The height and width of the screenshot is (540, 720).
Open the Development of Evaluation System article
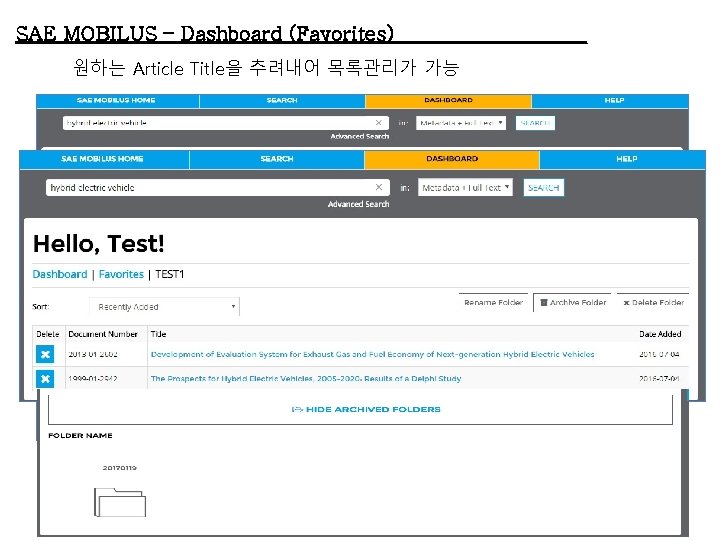click(x=372, y=354)
